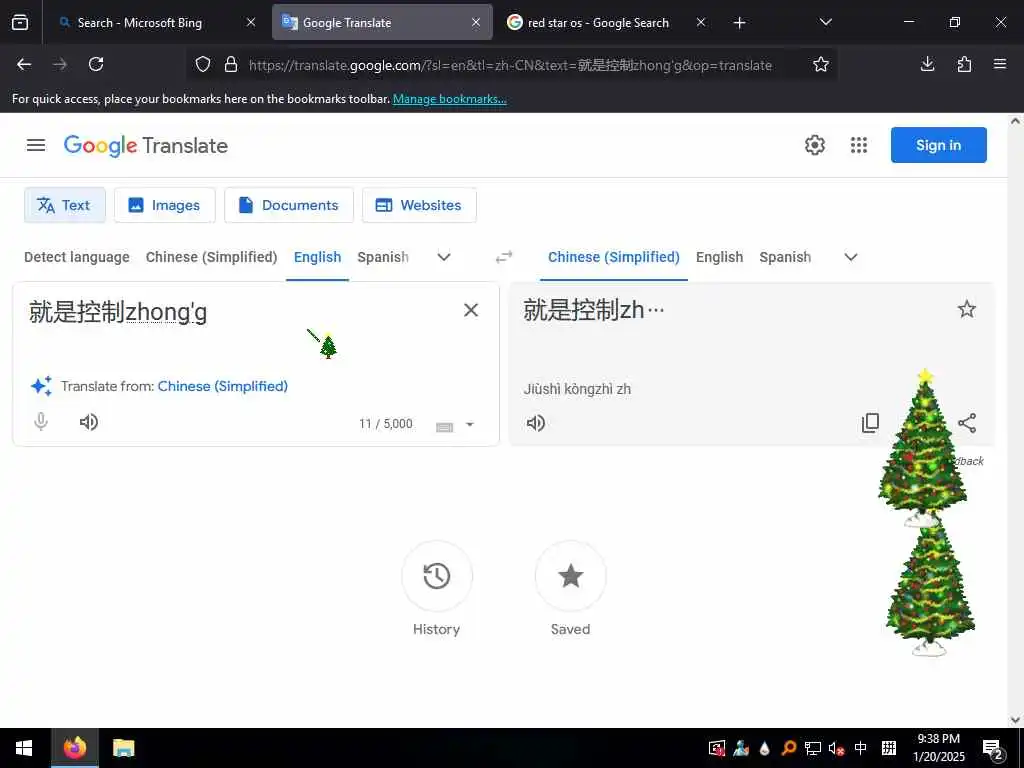Choose English as source language
The width and height of the screenshot is (1024, 768).
coord(317,257)
